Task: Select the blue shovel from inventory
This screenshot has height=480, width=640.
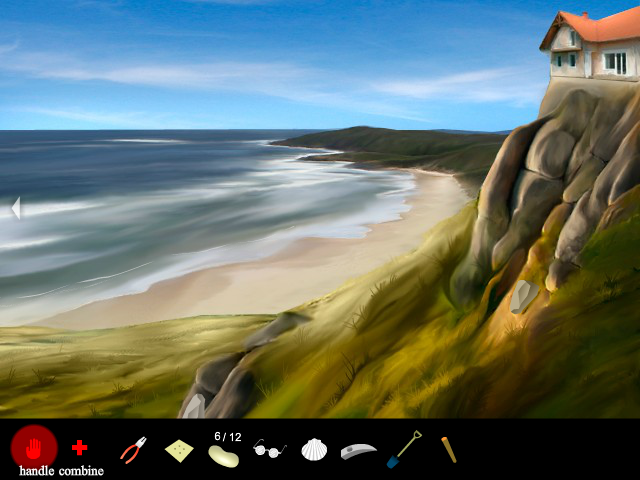Action: pos(404,449)
